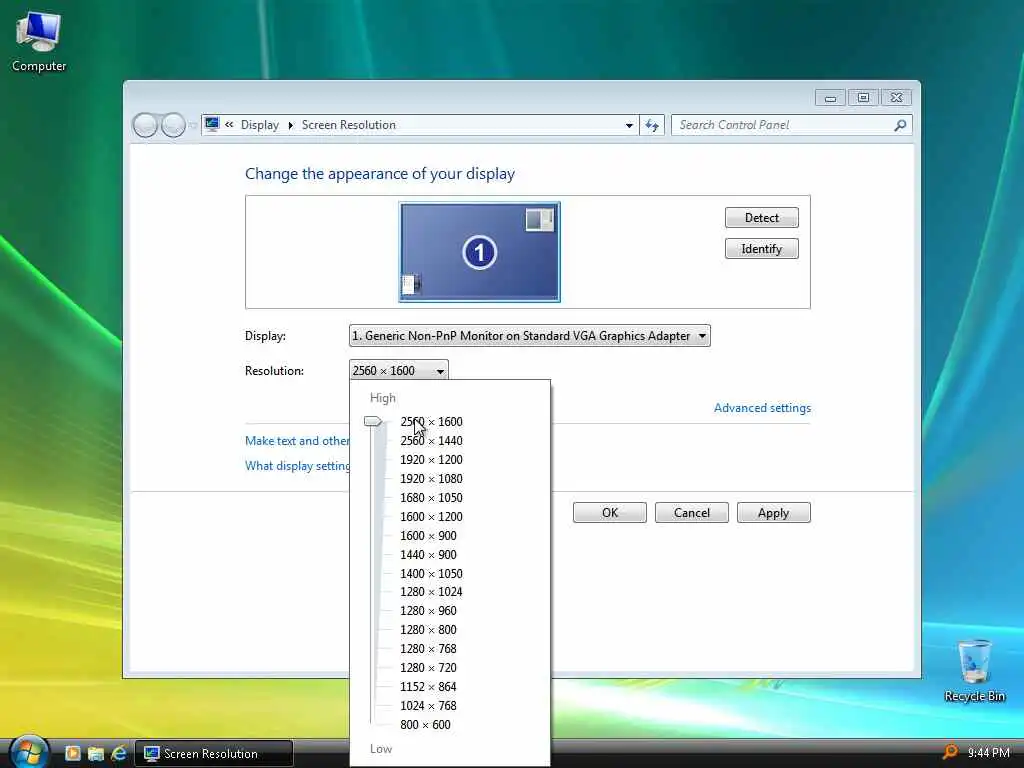
Task: Click the Windows Start orb
Action: [x=27, y=752]
